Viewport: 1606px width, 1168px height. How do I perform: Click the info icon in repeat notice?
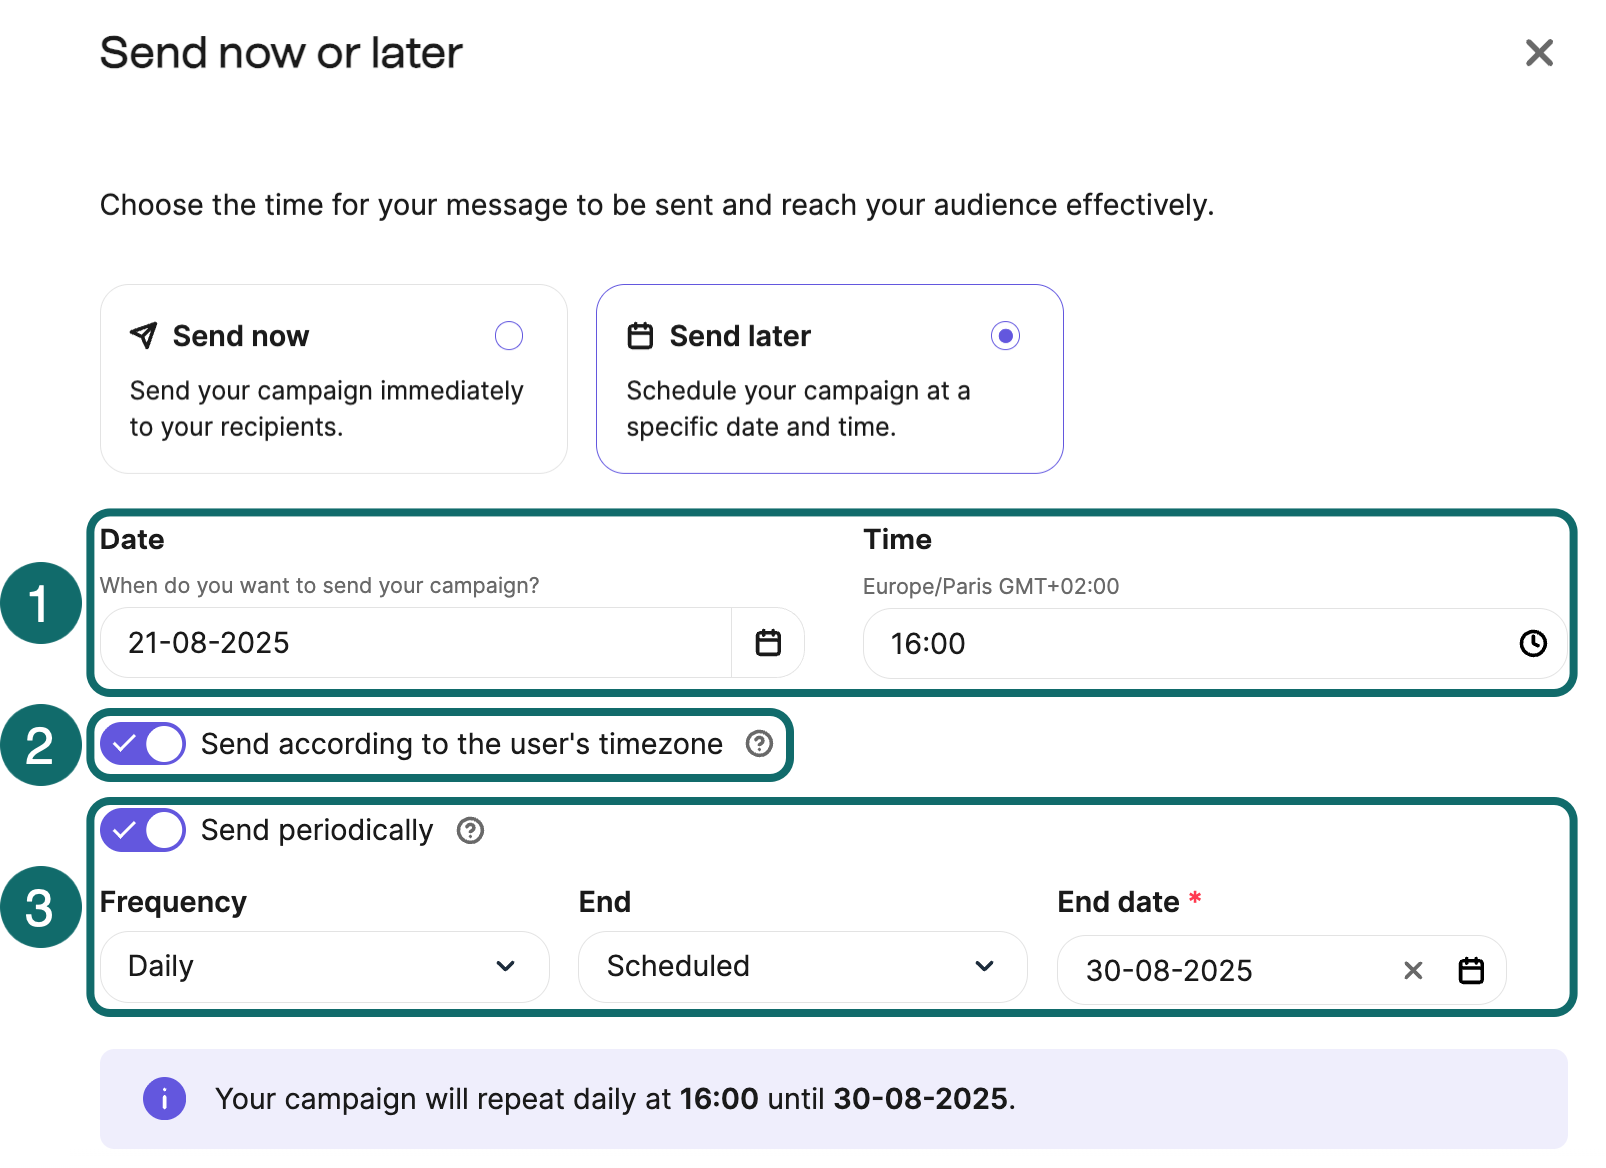click(x=164, y=1099)
